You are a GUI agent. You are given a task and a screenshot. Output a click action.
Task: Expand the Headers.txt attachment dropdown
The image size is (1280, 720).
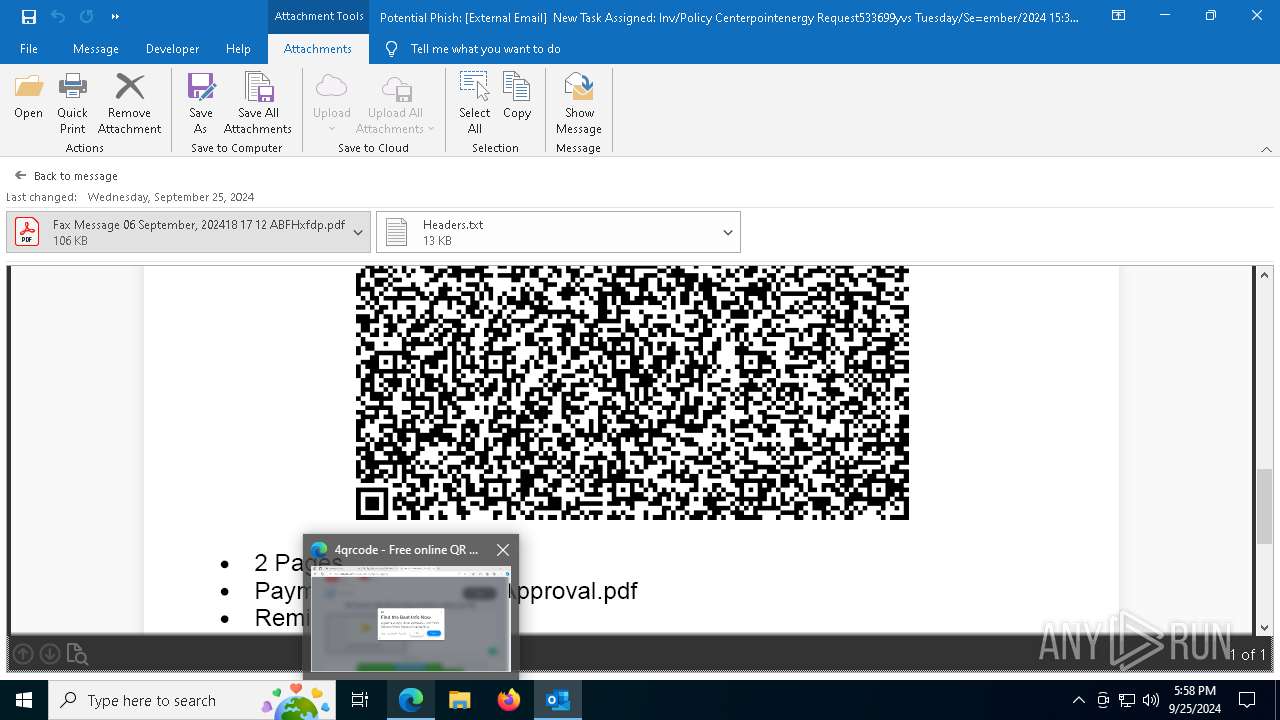(728, 232)
